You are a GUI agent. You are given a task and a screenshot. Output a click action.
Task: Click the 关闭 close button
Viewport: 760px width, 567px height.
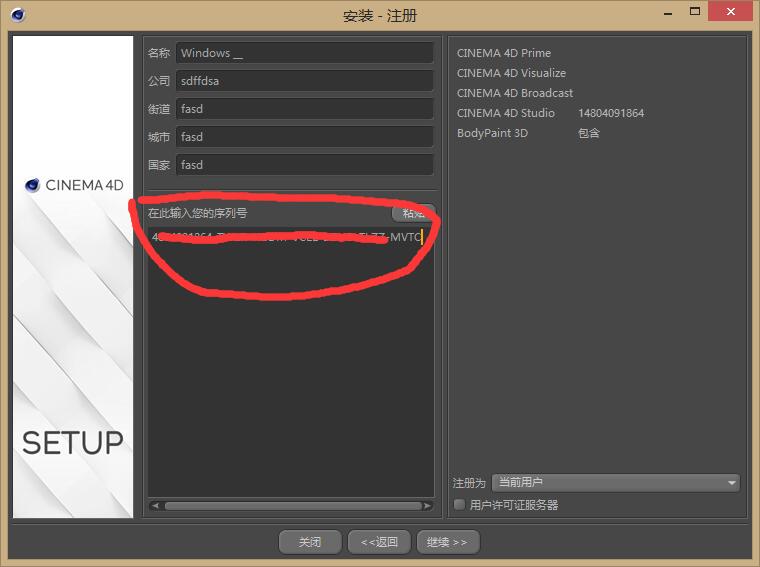310,542
